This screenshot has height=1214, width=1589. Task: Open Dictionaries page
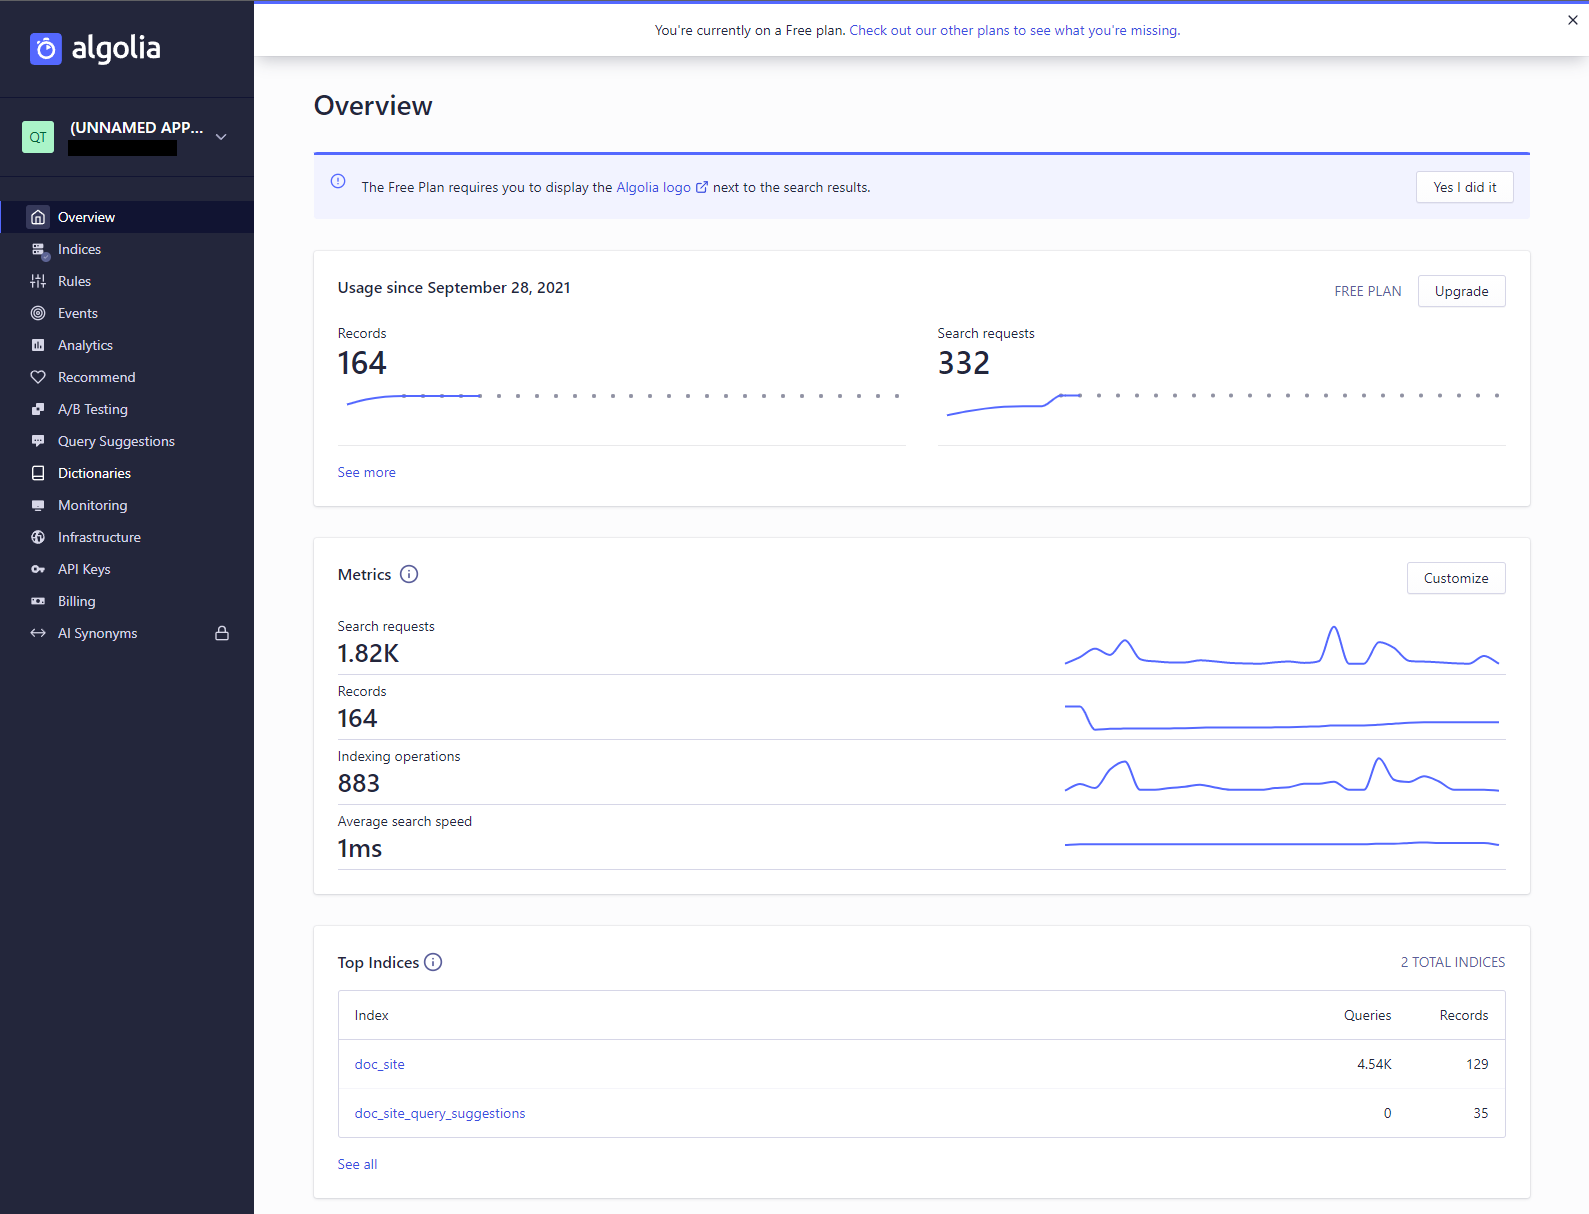(127, 473)
